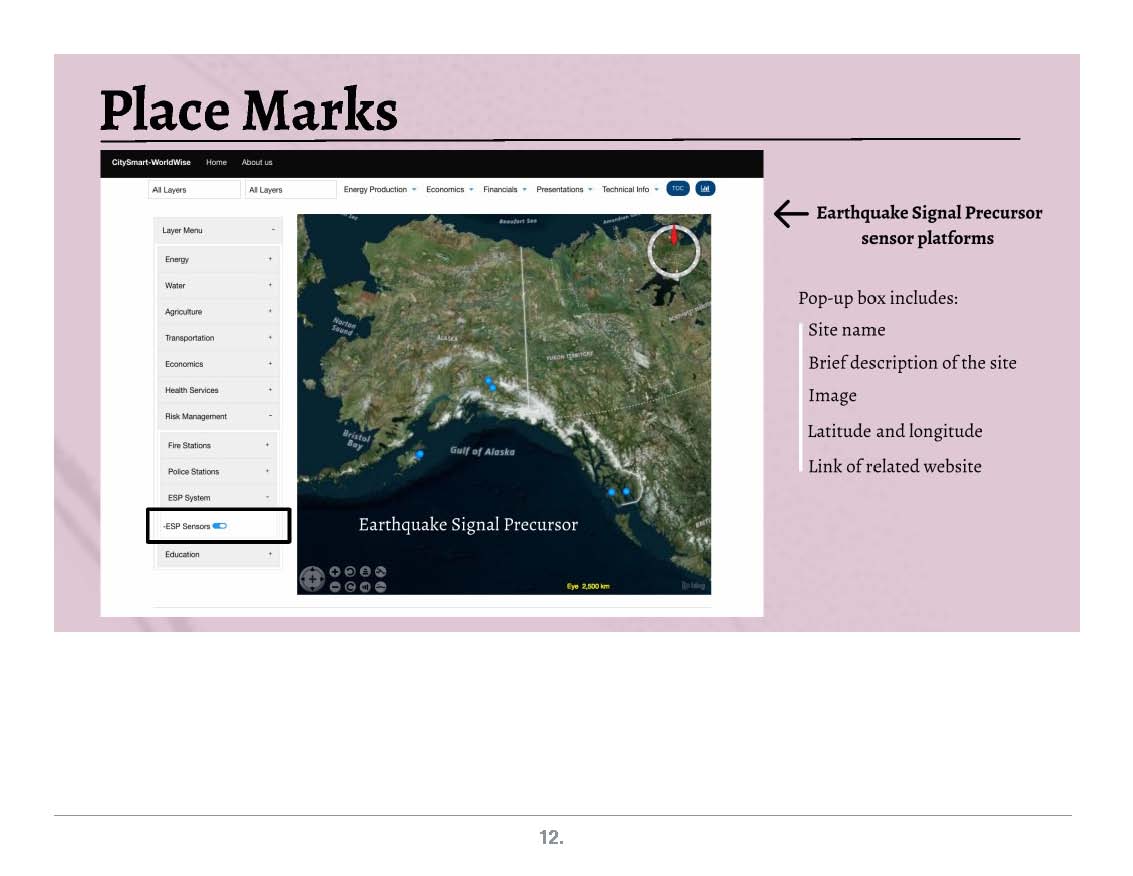Click the pan navigation pad on map
The width and height of the screenshot is (1133, 876).
[x=312, y=579]
